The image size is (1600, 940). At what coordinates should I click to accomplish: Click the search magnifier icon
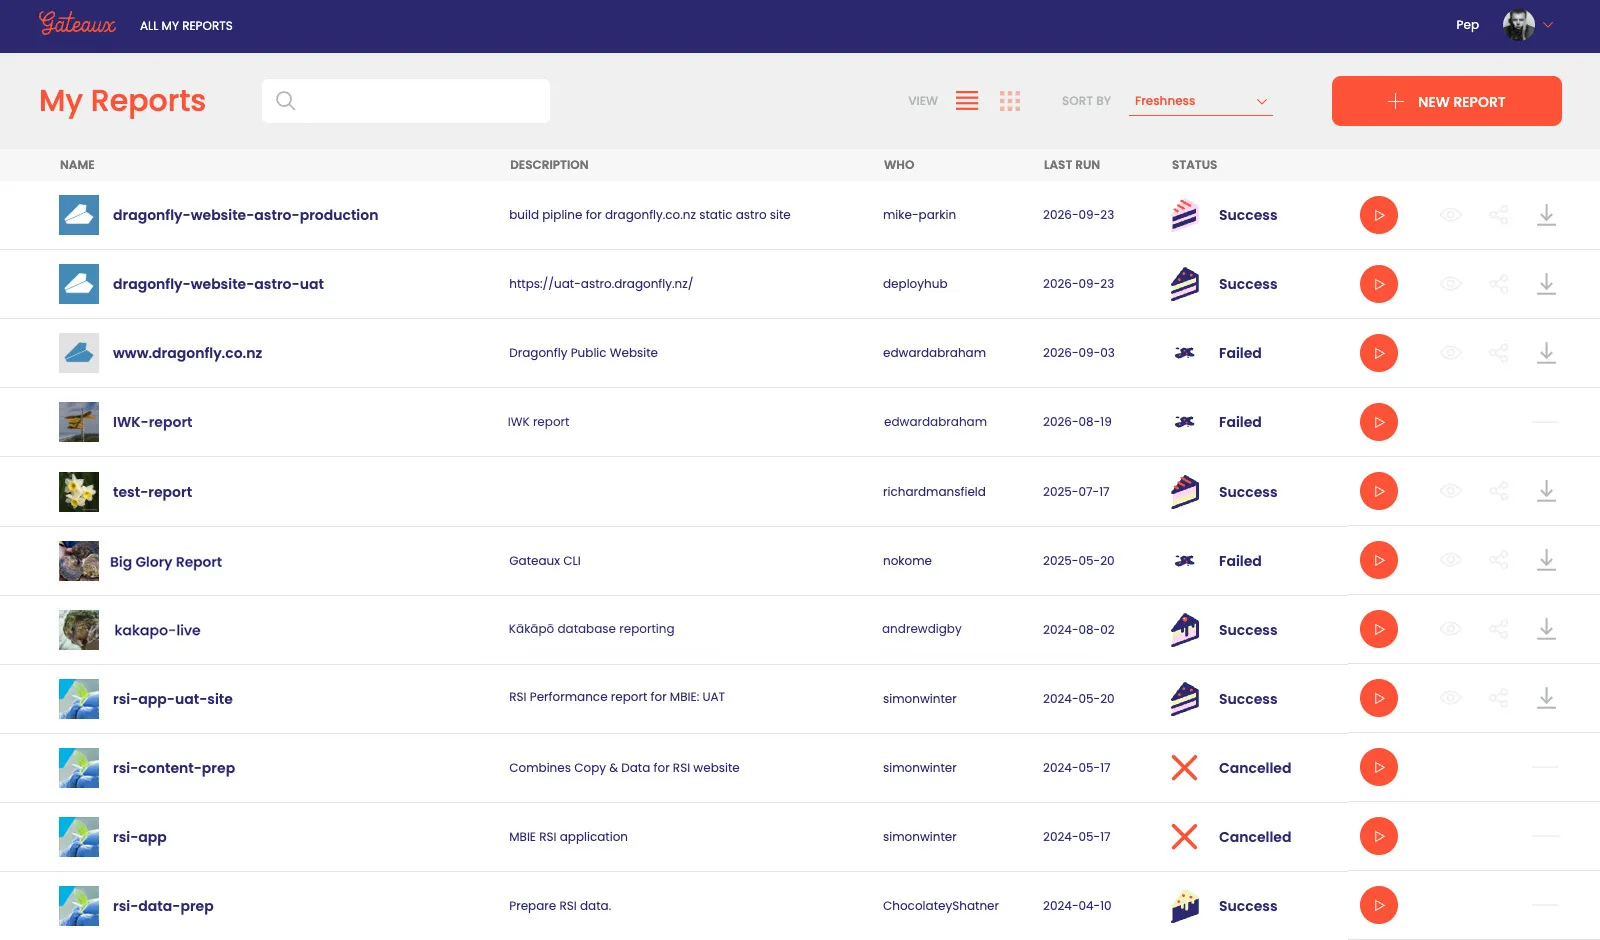(285, 101)
